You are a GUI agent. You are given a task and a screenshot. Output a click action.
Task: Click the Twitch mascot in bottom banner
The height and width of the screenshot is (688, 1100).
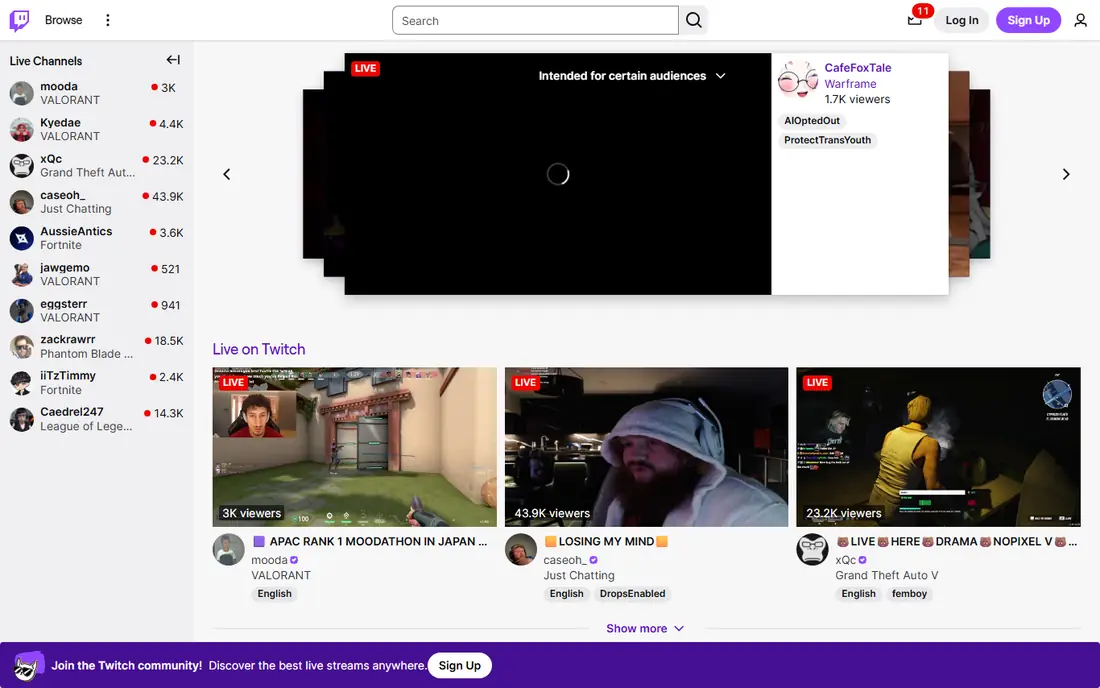(x=28, y=665)
